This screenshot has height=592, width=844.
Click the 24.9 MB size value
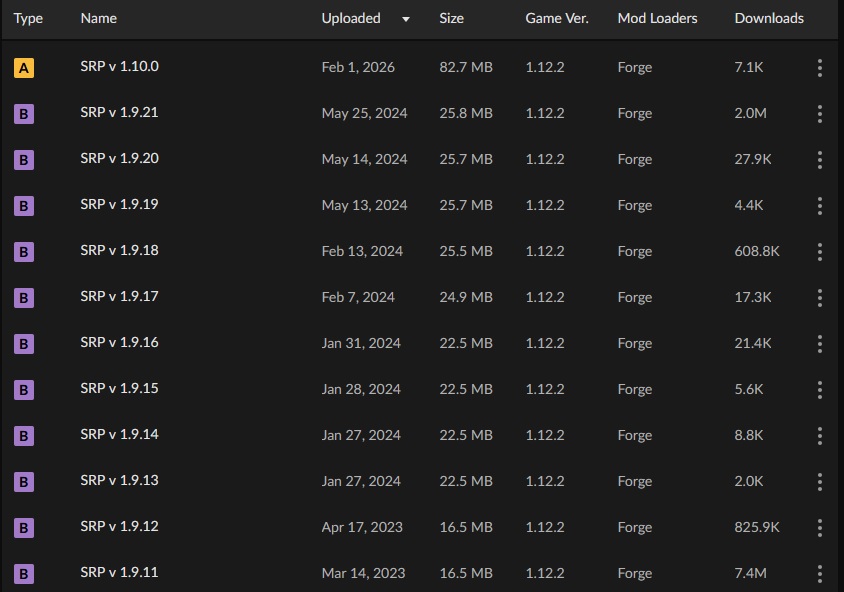coord(466,298)
